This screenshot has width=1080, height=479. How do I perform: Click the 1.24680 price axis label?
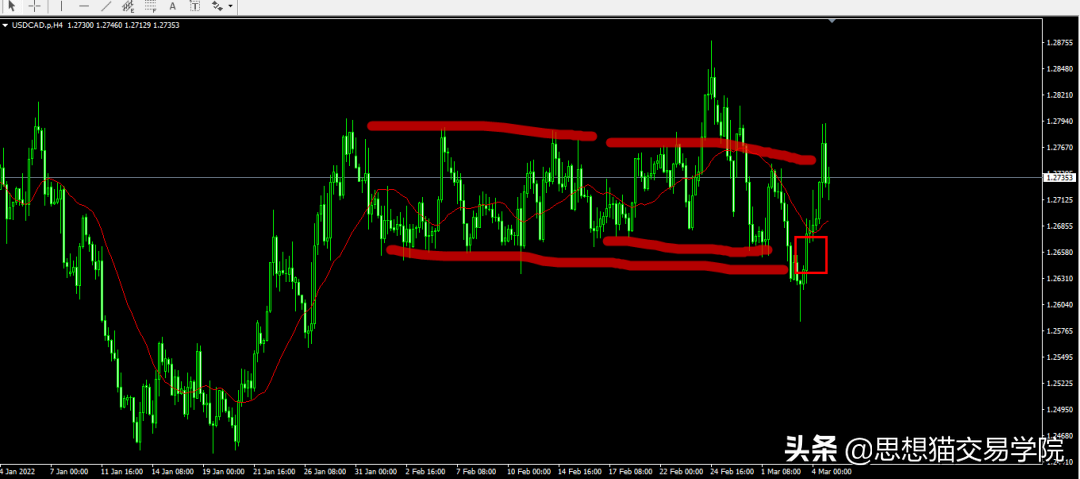[1059, 436]
